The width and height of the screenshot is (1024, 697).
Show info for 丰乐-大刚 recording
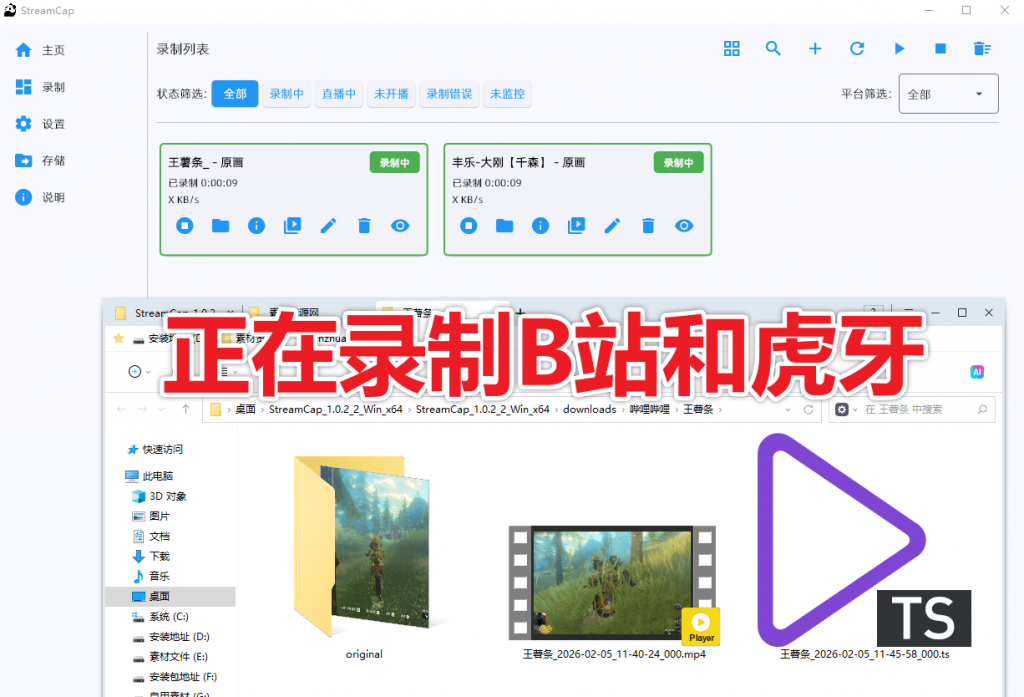(541, 226)
